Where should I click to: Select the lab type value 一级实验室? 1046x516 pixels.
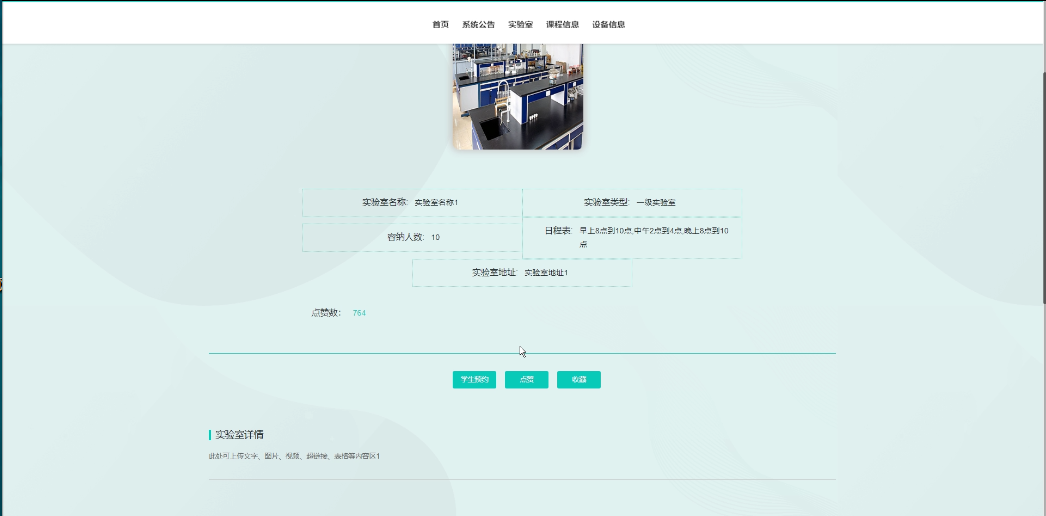(656, 203)
